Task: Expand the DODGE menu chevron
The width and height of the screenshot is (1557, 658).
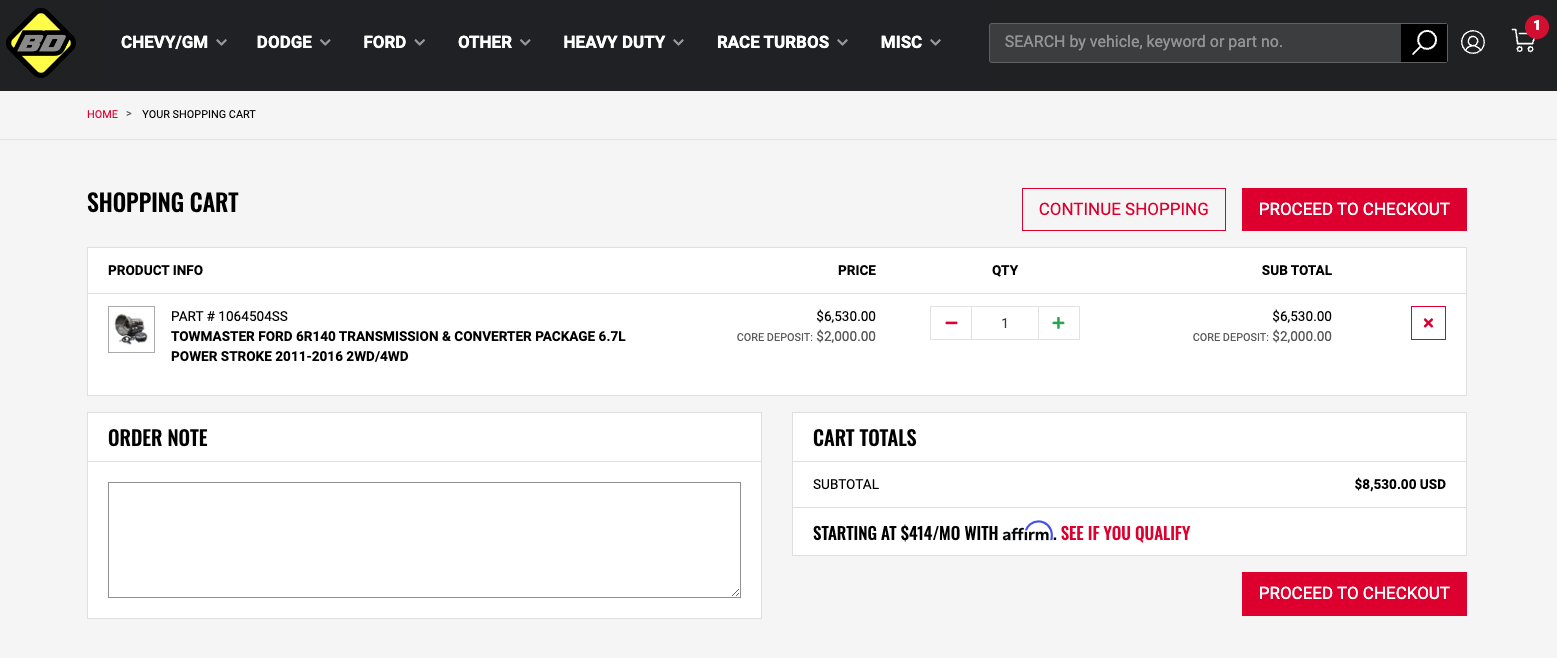Action: click(326, 42)
